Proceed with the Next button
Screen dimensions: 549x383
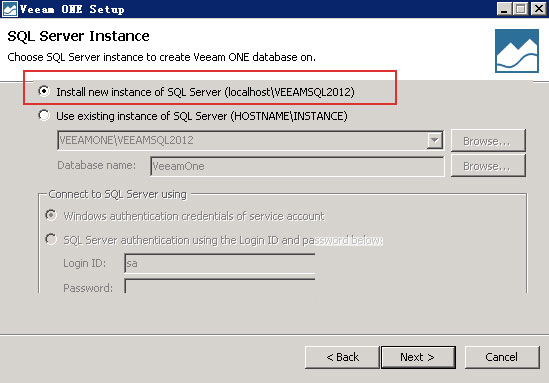(418, 357)
